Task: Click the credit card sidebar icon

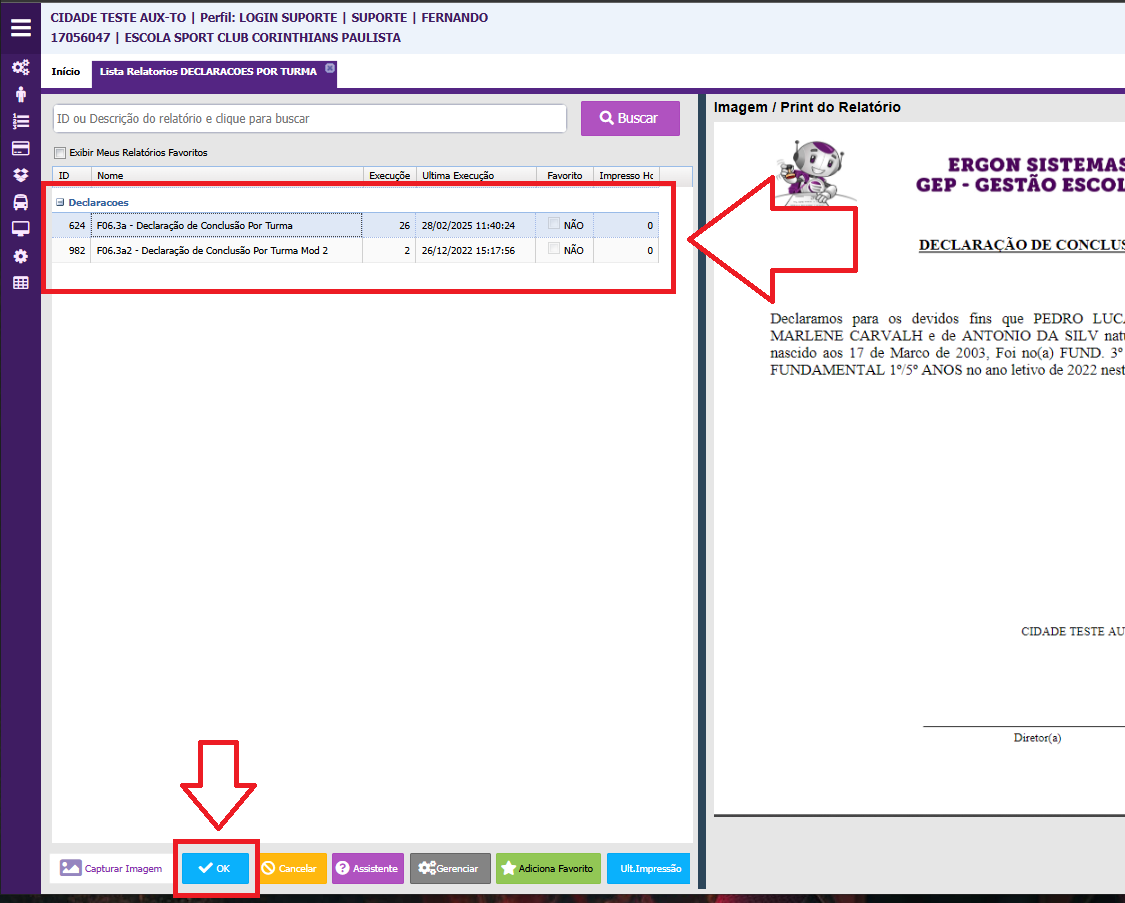Action: 20,149
